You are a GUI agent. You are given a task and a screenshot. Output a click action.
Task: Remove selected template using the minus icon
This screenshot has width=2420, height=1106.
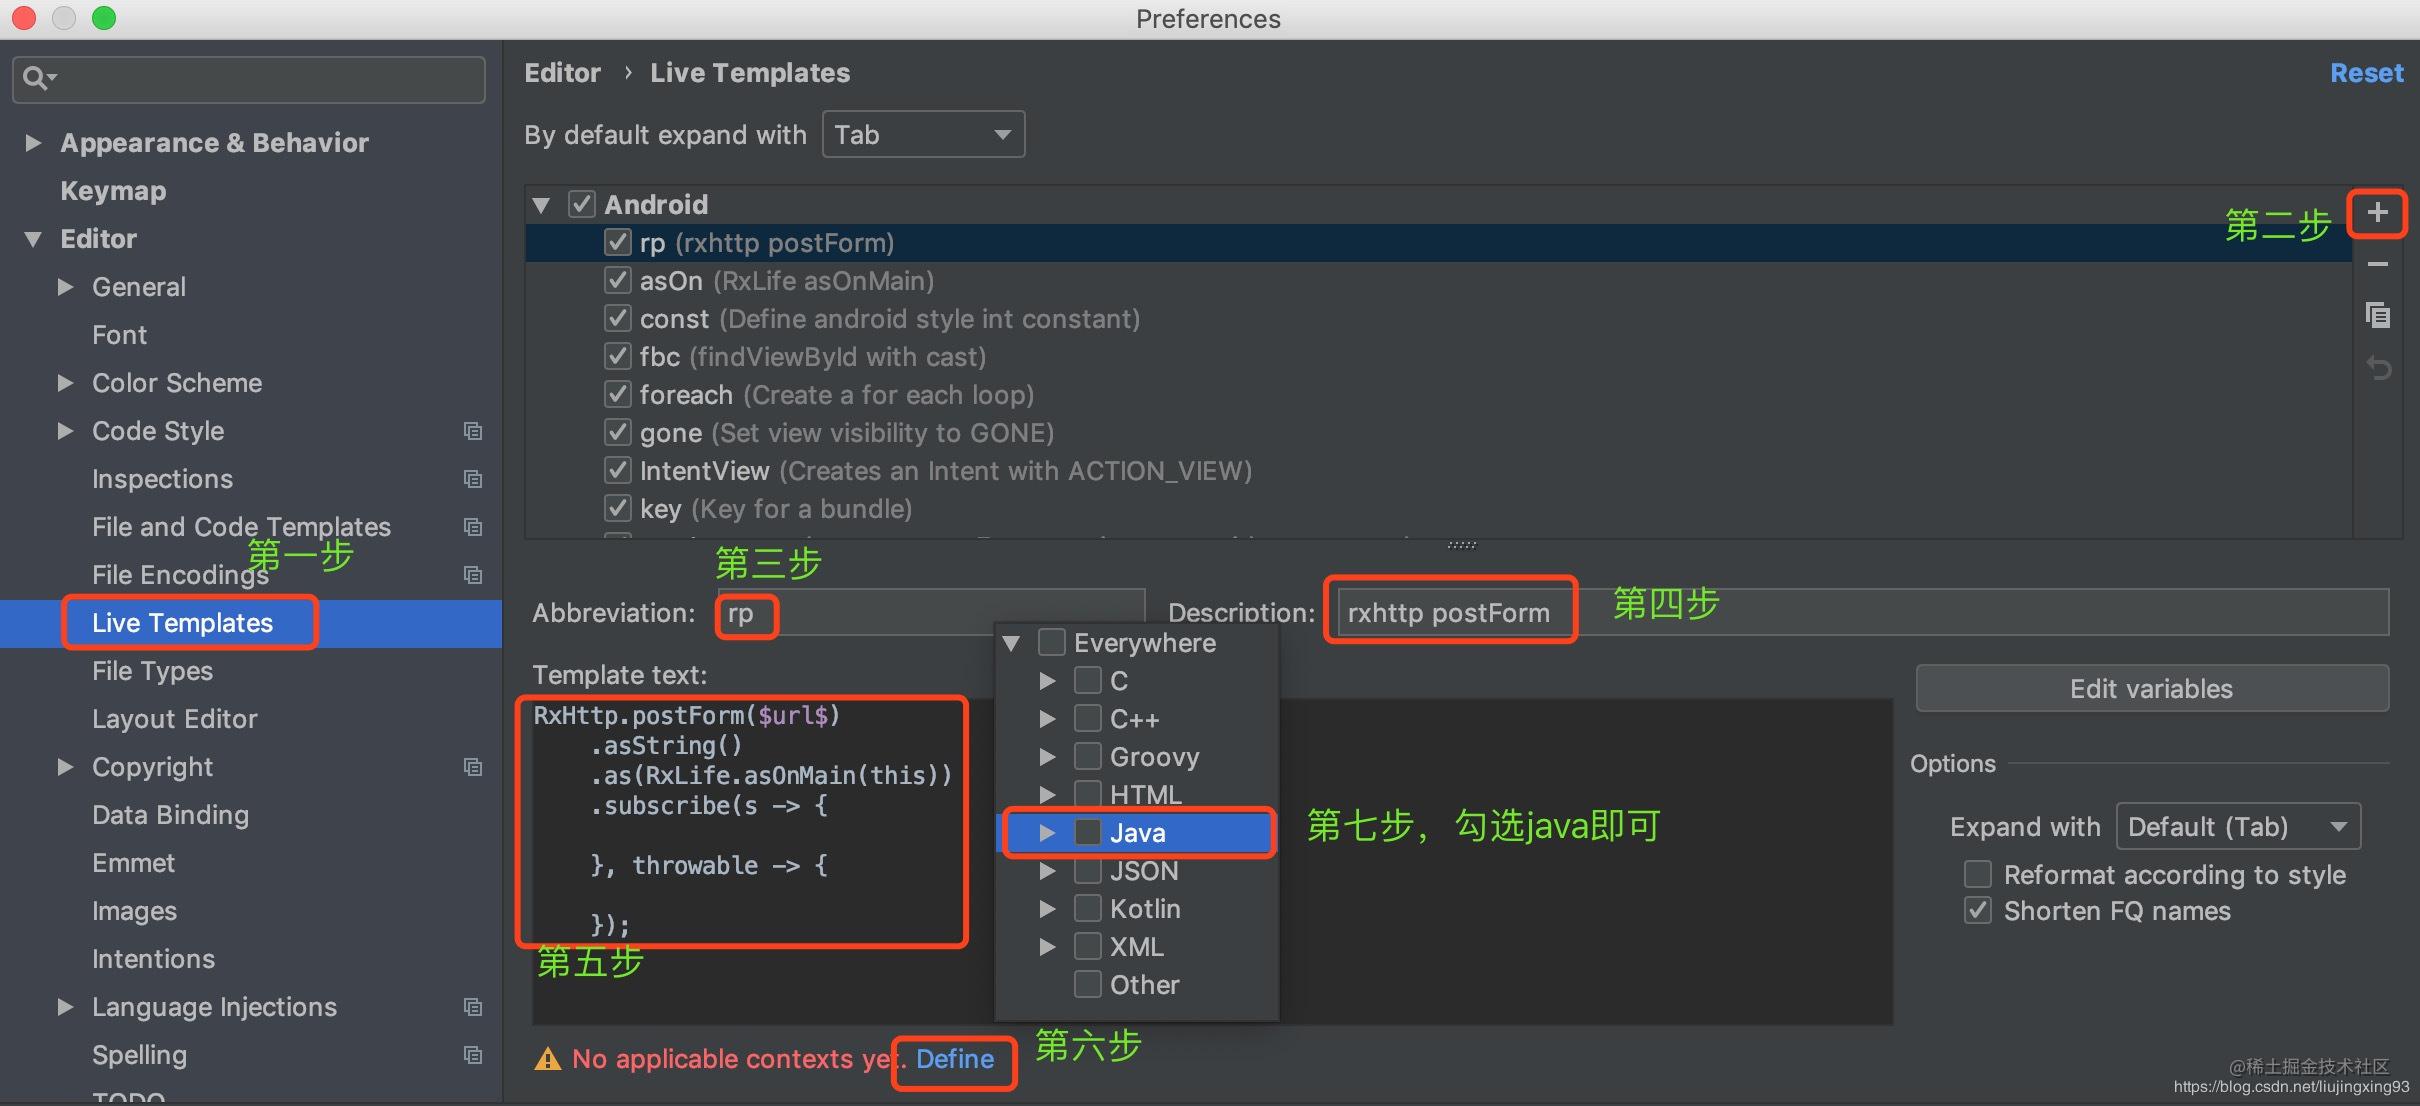(2377, 263)
